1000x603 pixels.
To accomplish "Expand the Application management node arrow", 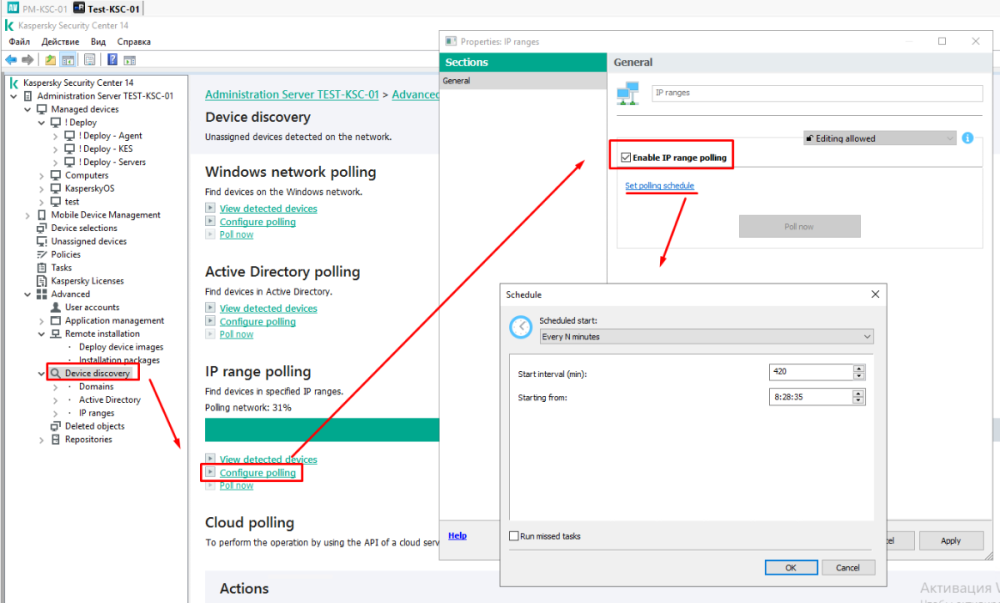I will (x=41, y=321).
